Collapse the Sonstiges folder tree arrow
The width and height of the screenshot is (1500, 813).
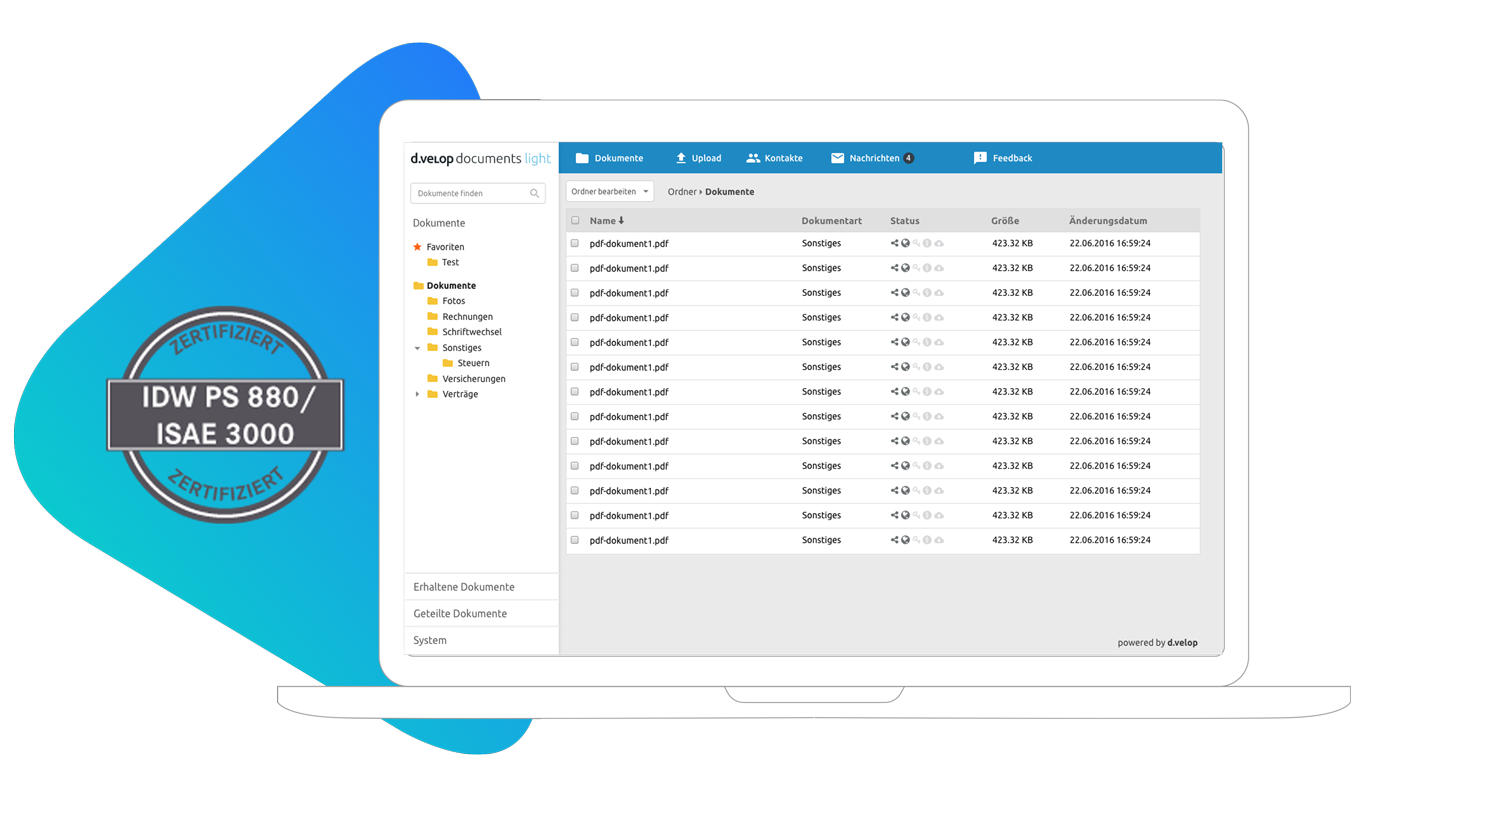pos(417,348)
